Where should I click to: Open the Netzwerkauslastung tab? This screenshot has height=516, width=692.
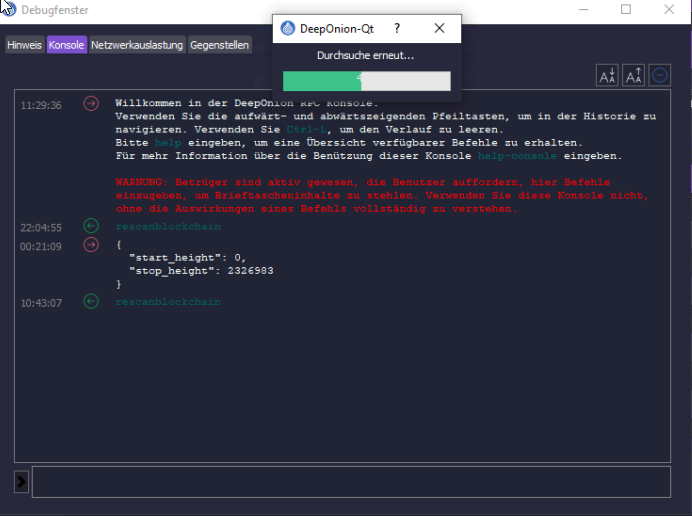click(x=137, y=45)
